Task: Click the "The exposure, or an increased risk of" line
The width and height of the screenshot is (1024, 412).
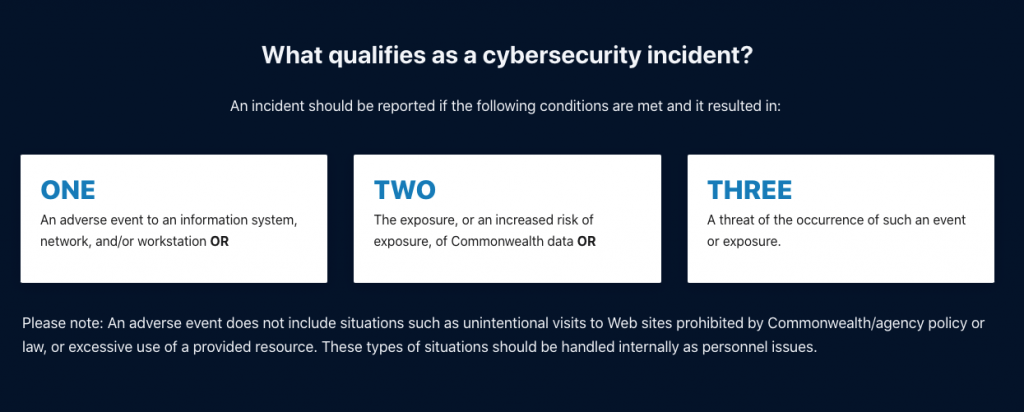Action: click(x=484, y=220)
